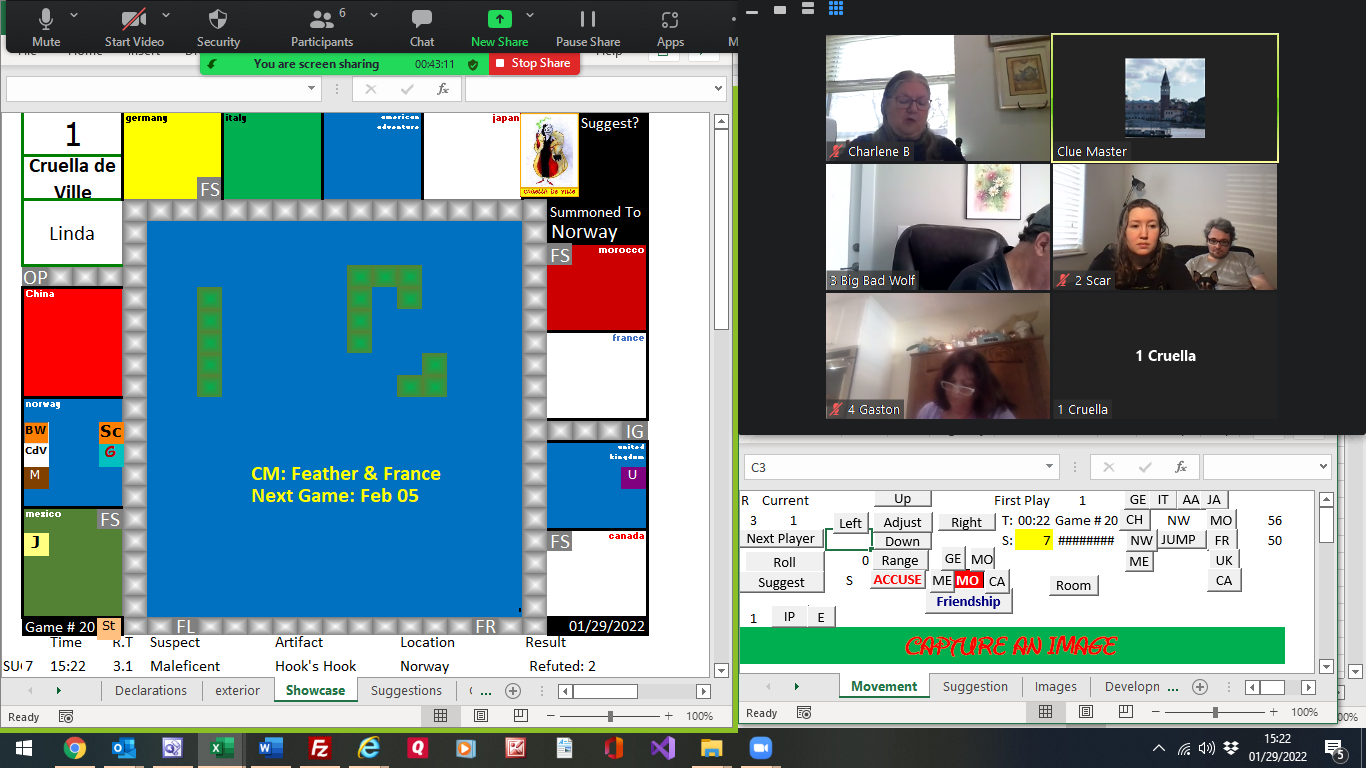This screenshot has width=1366, height=768.
Task: Click the green New Share icon
Action: (500, 19)
